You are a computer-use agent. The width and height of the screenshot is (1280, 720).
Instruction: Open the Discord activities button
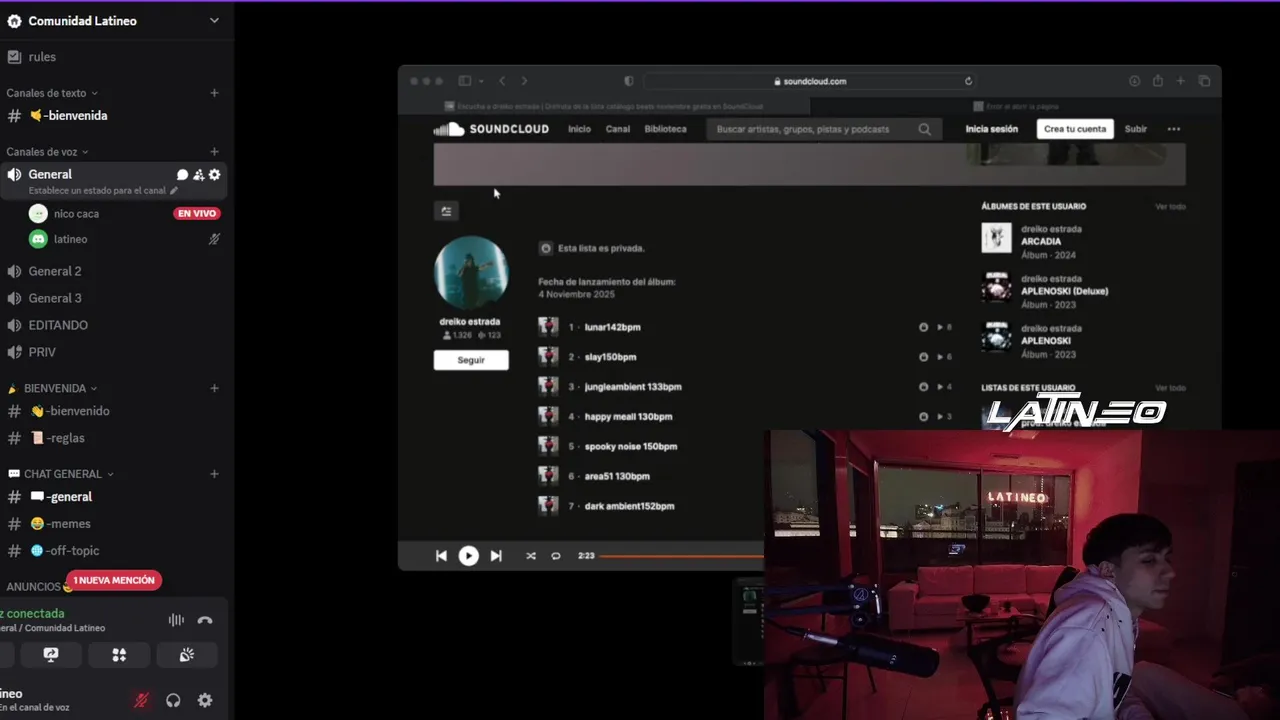119,654
